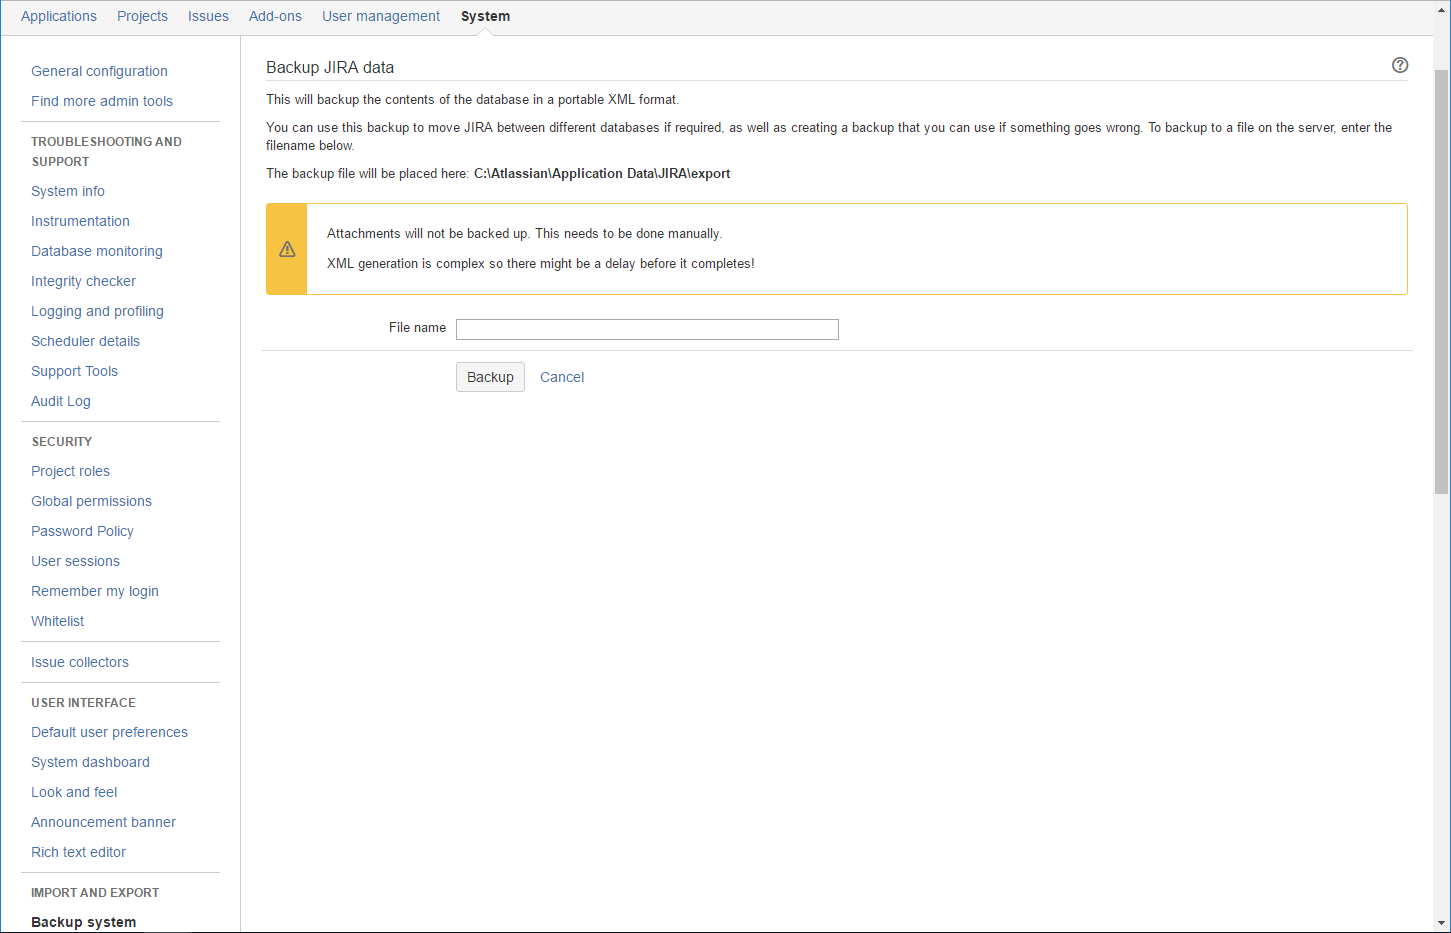Open Look and feel
This screenshot has width=1451, height=933.
(74, 792)
